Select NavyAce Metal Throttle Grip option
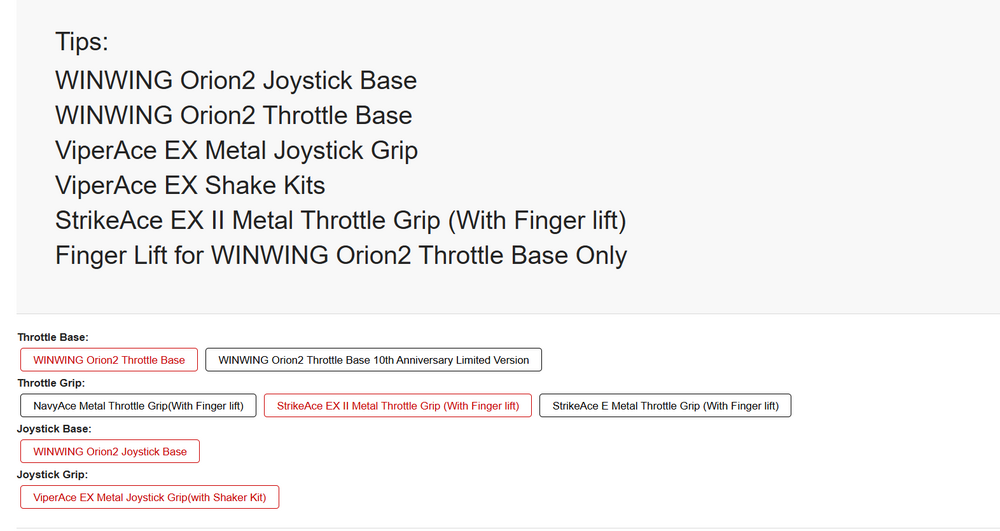The image size is (1000, 531). [139, 406]
